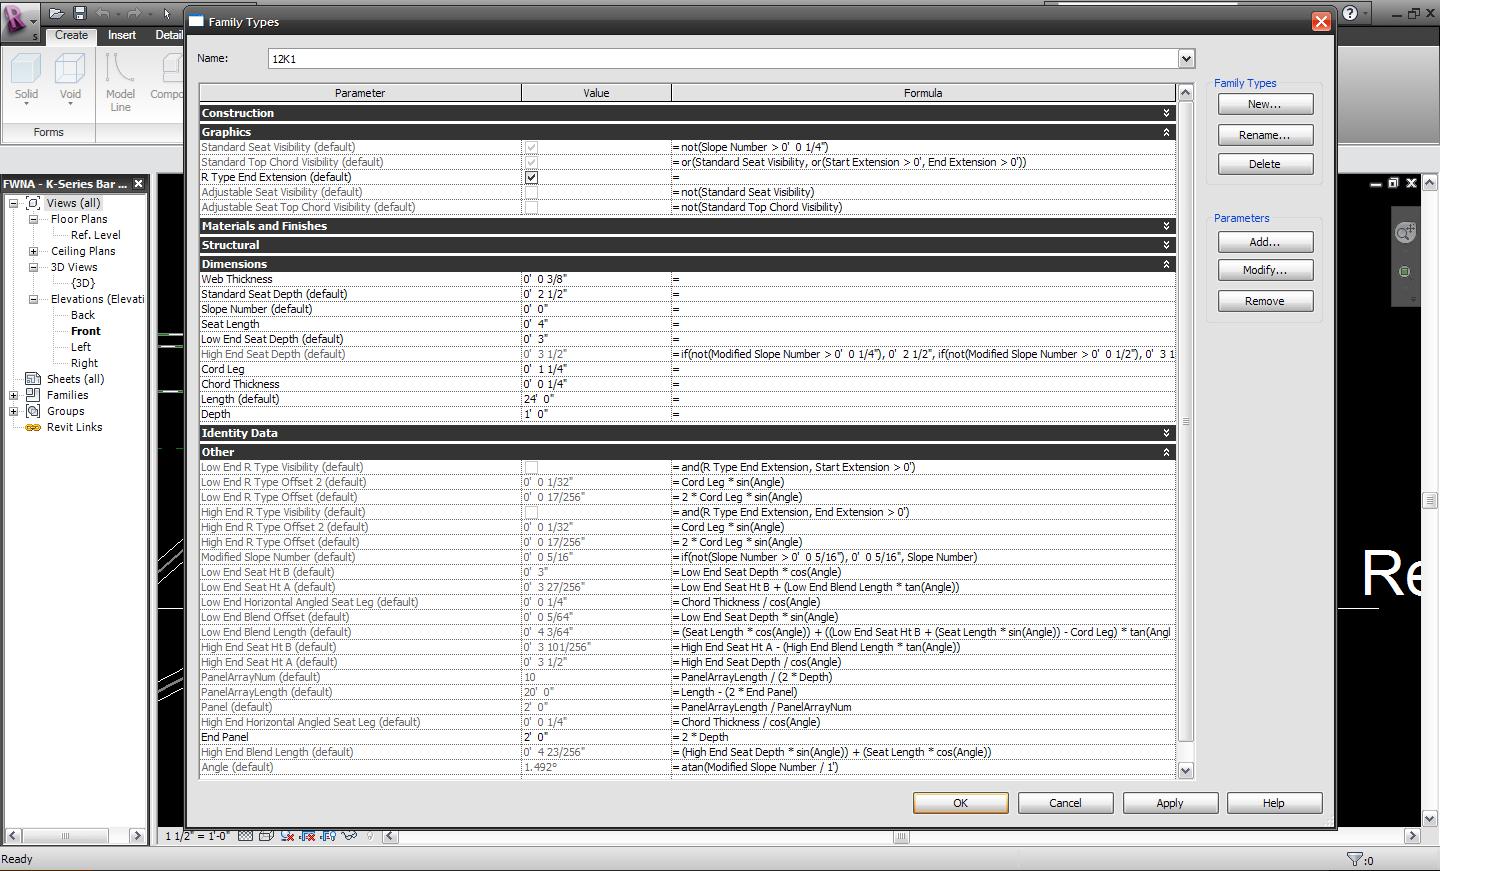Click the New... family type button
The image size is (1488, 871).
[x=1265, y=104]
